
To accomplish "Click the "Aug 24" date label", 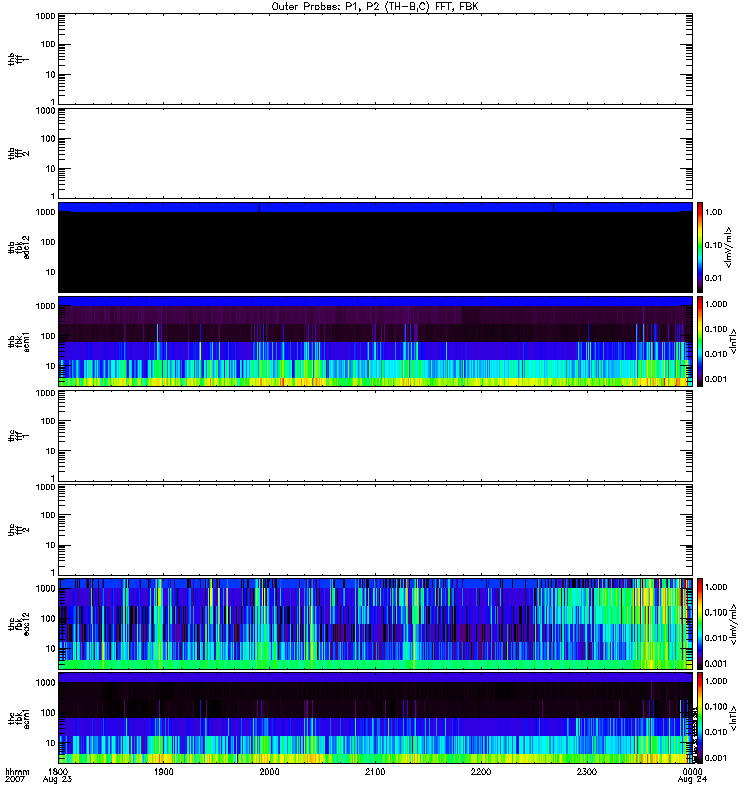I will tap(692, 780).
